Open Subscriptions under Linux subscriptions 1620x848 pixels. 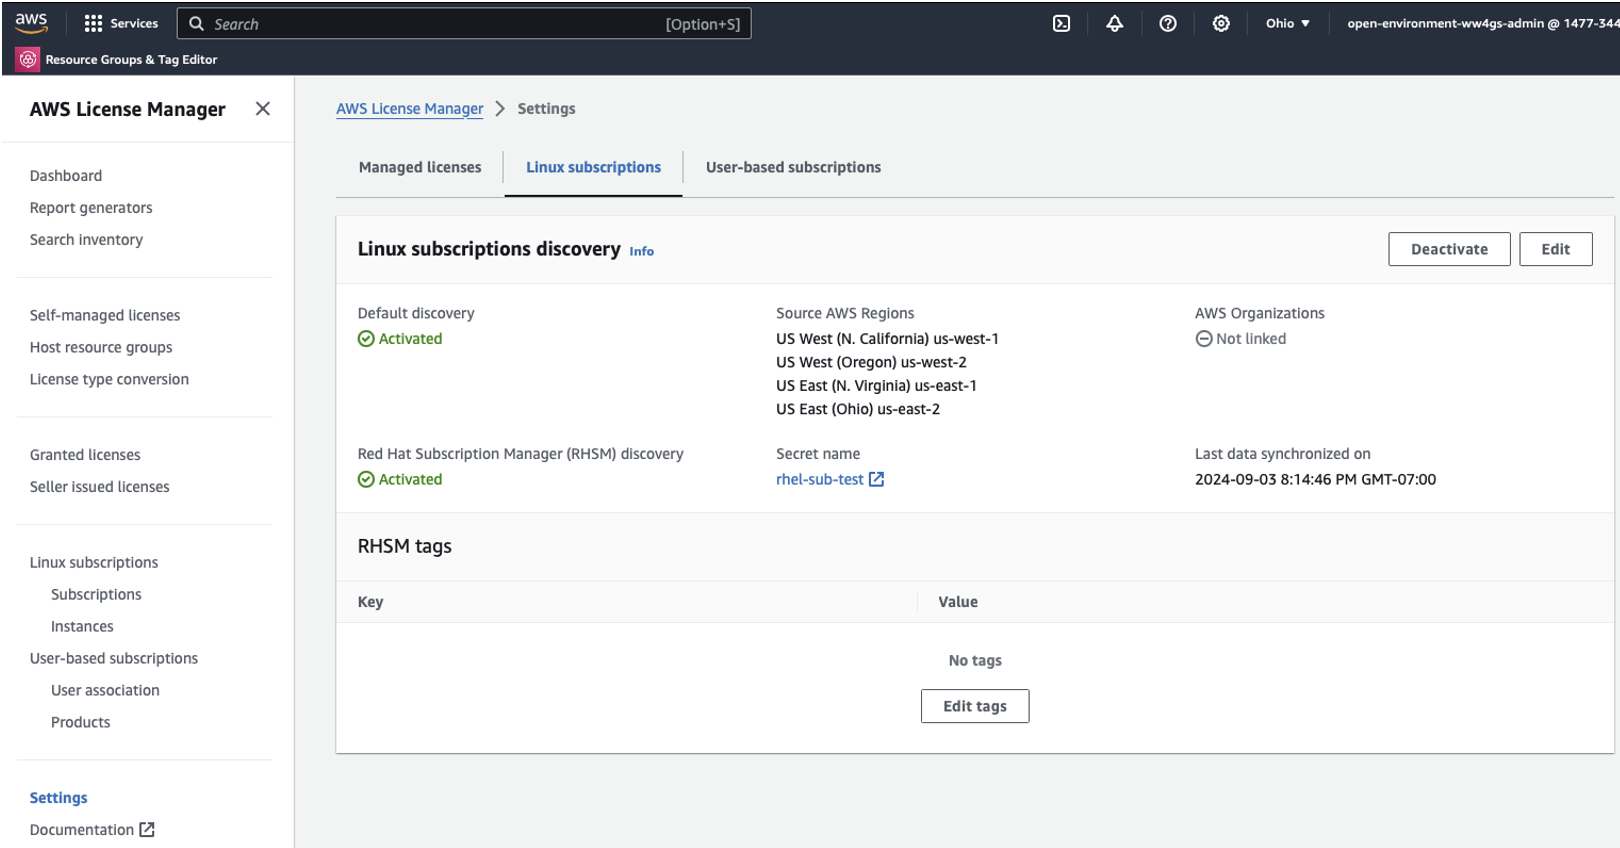[96, 594]
